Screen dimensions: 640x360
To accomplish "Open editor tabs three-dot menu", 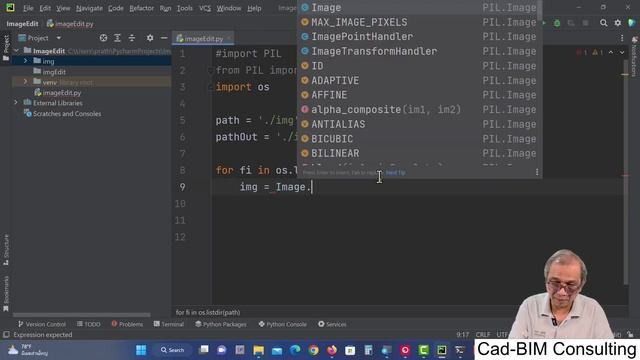I will (622, 38).
